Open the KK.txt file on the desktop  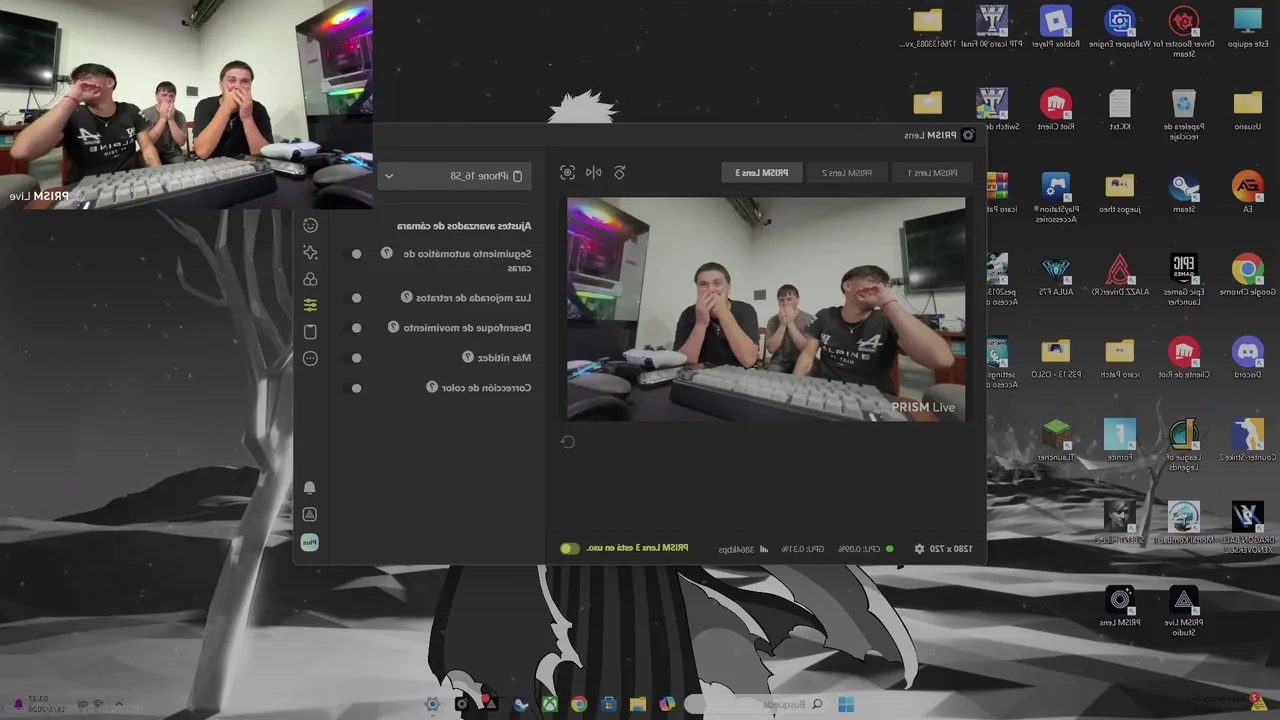click(1120, 110)
